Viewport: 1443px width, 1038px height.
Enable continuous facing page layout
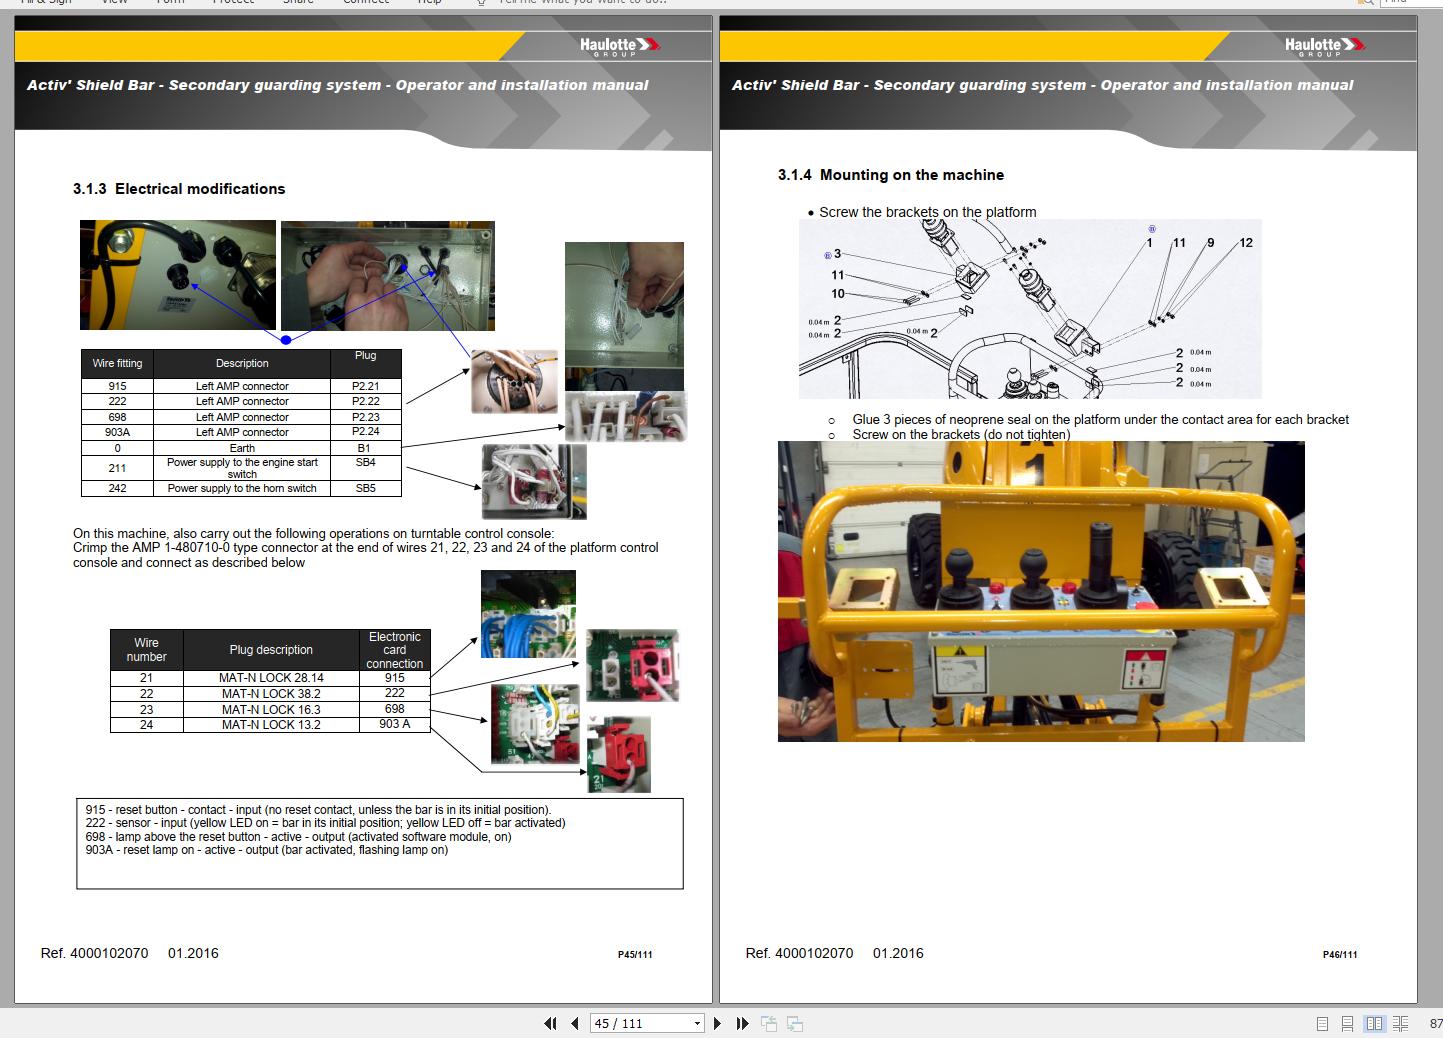click(x=1400, y=1023)
